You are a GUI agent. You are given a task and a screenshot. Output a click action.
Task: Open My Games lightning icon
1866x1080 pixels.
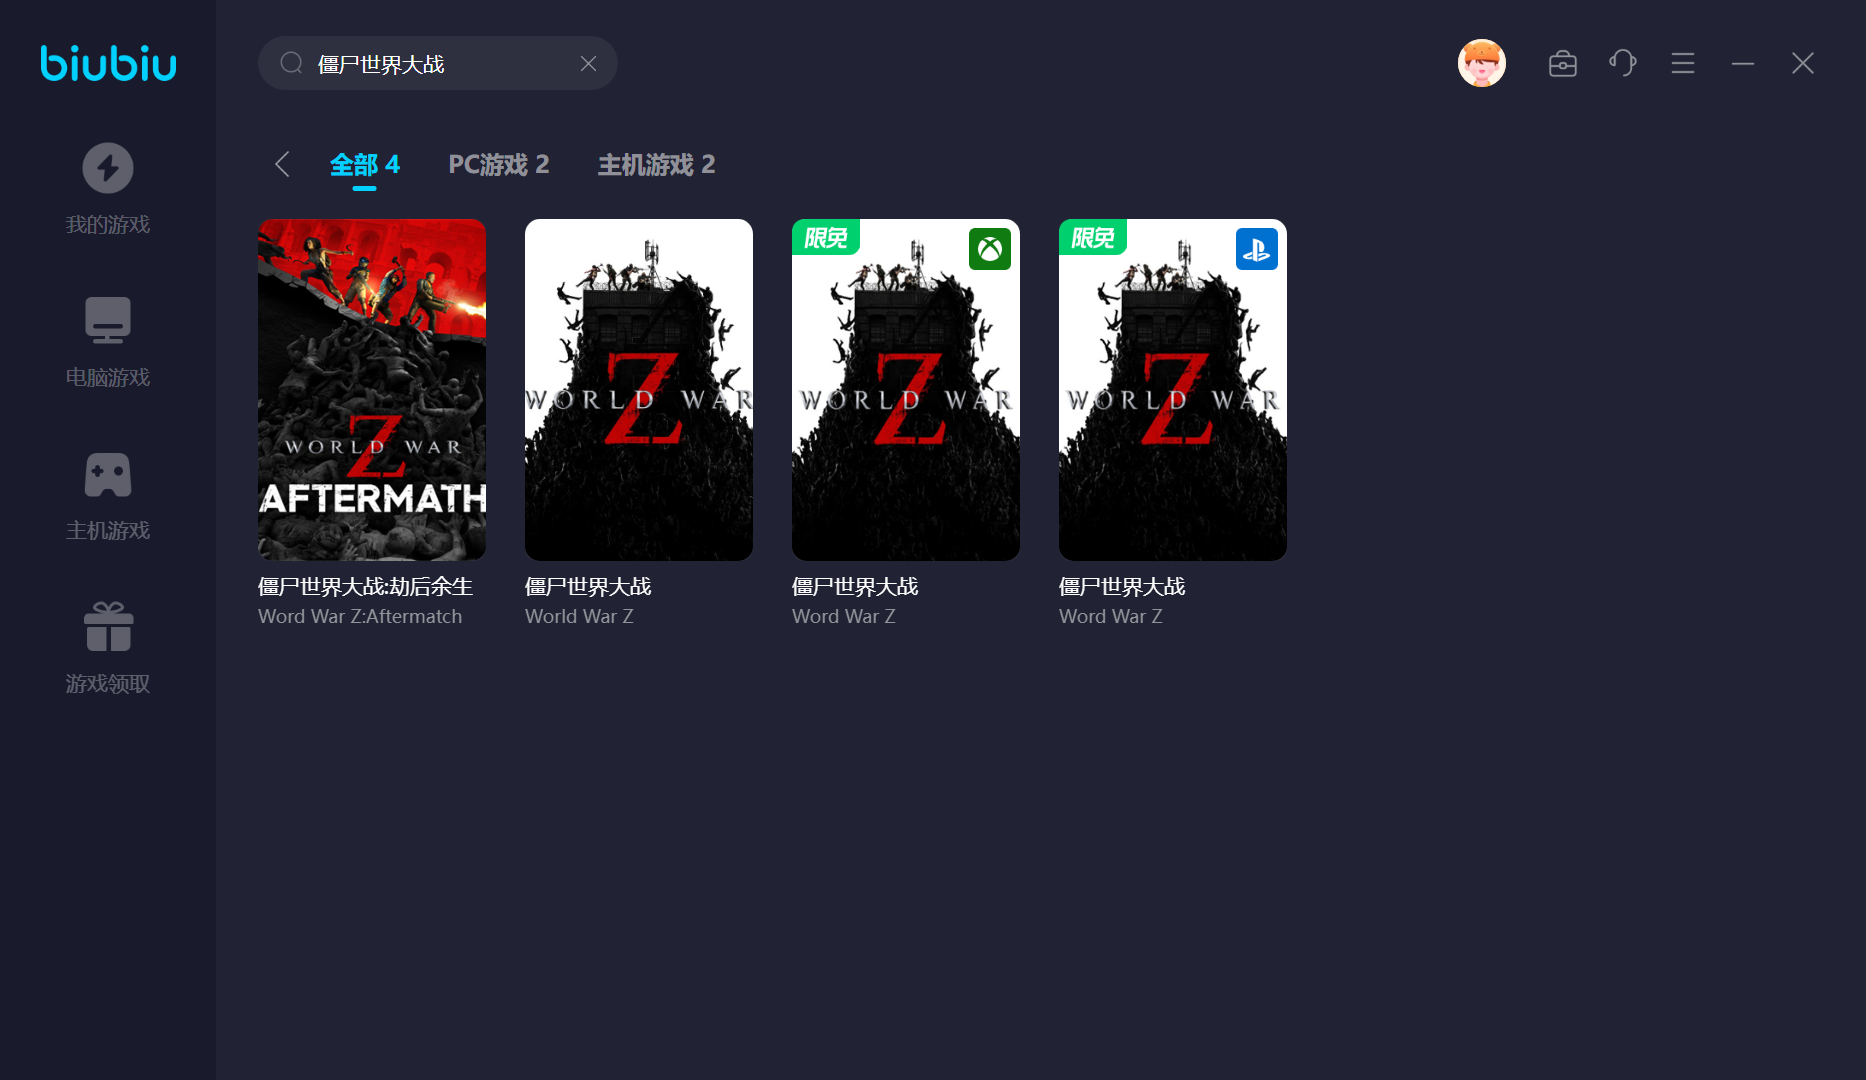(108, 167)
